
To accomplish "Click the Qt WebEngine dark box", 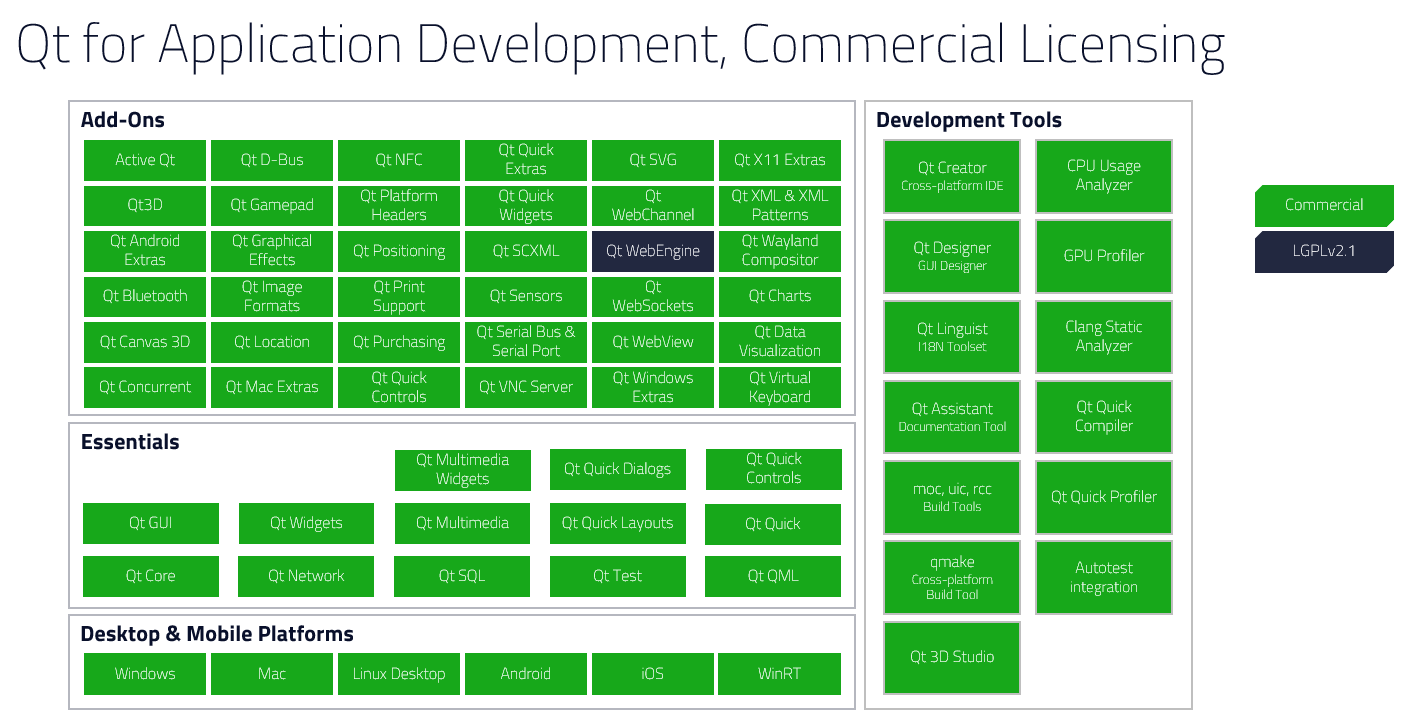I will pyautogui.click(x=652, y=251).
